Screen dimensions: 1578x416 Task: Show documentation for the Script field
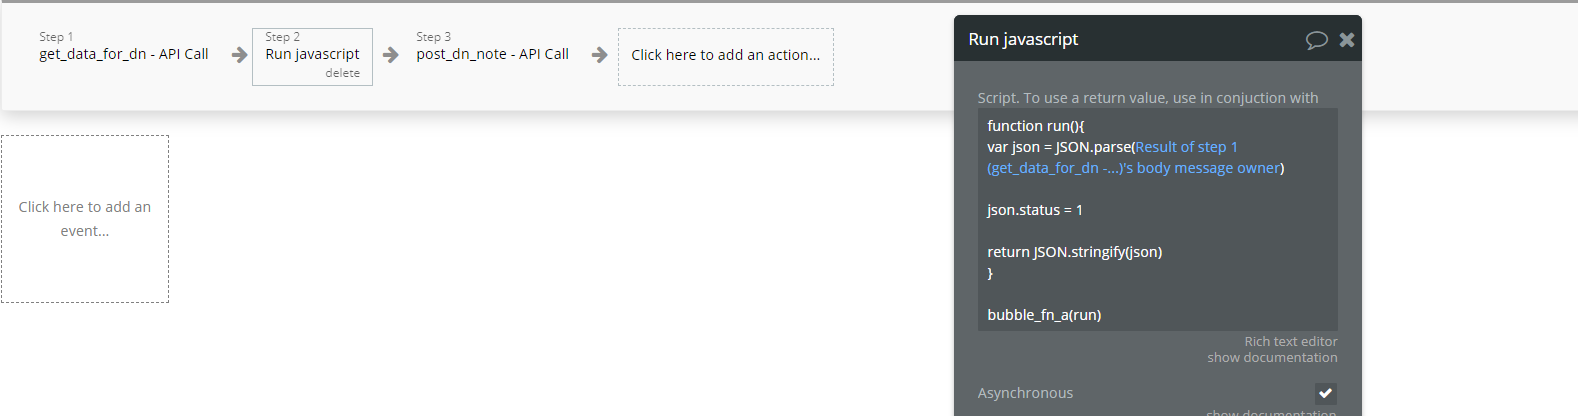(1272, 357)
